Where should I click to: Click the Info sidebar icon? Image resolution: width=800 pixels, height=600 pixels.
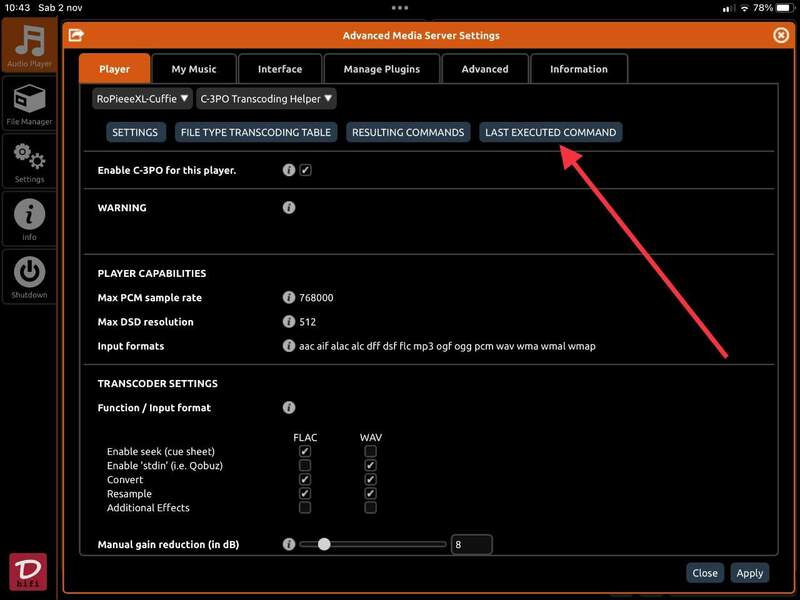pos(29,219)
